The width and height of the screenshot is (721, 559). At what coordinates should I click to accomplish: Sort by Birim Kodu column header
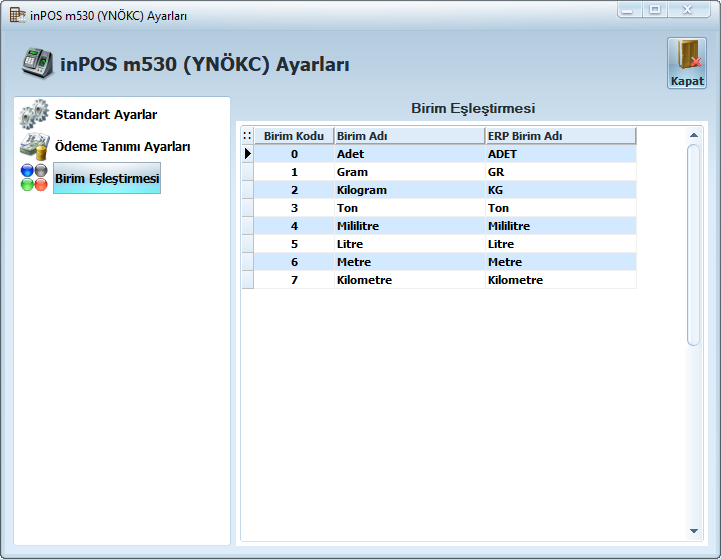click(x=294, y=136)
